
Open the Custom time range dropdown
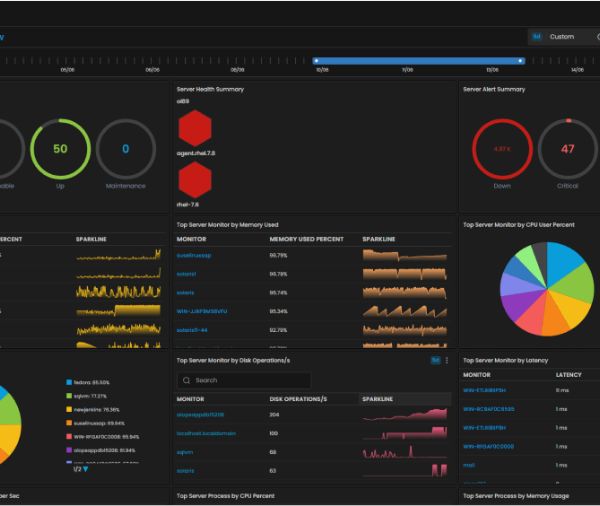[566, 37]
